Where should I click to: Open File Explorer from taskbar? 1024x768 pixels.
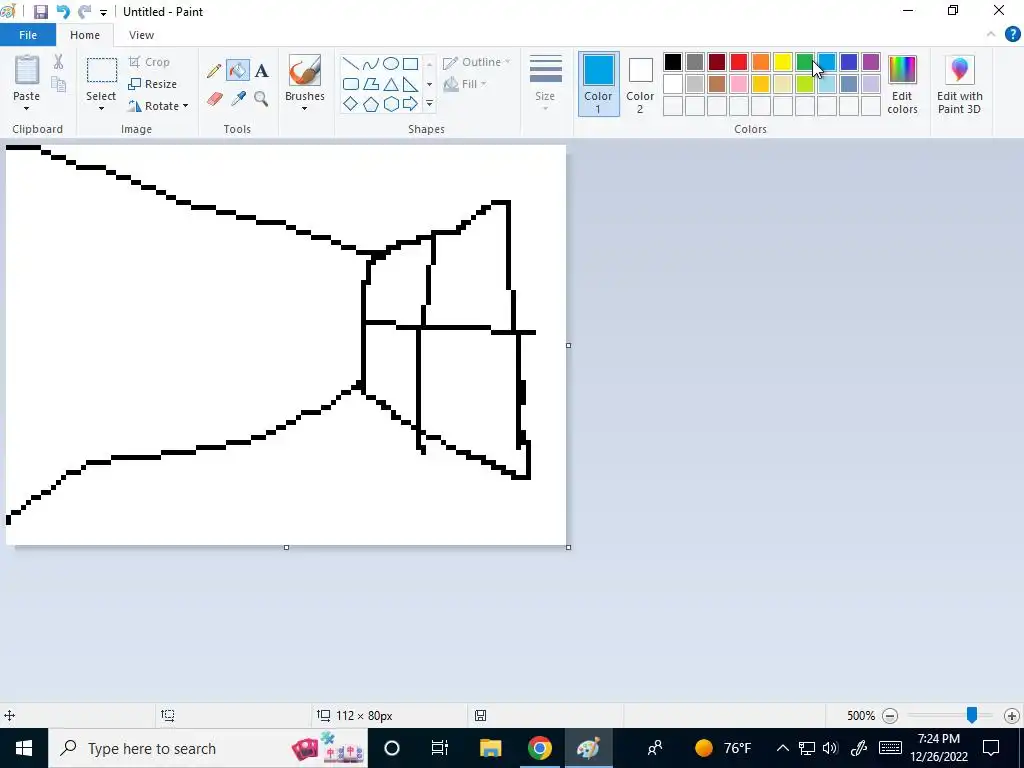(490, 748)
